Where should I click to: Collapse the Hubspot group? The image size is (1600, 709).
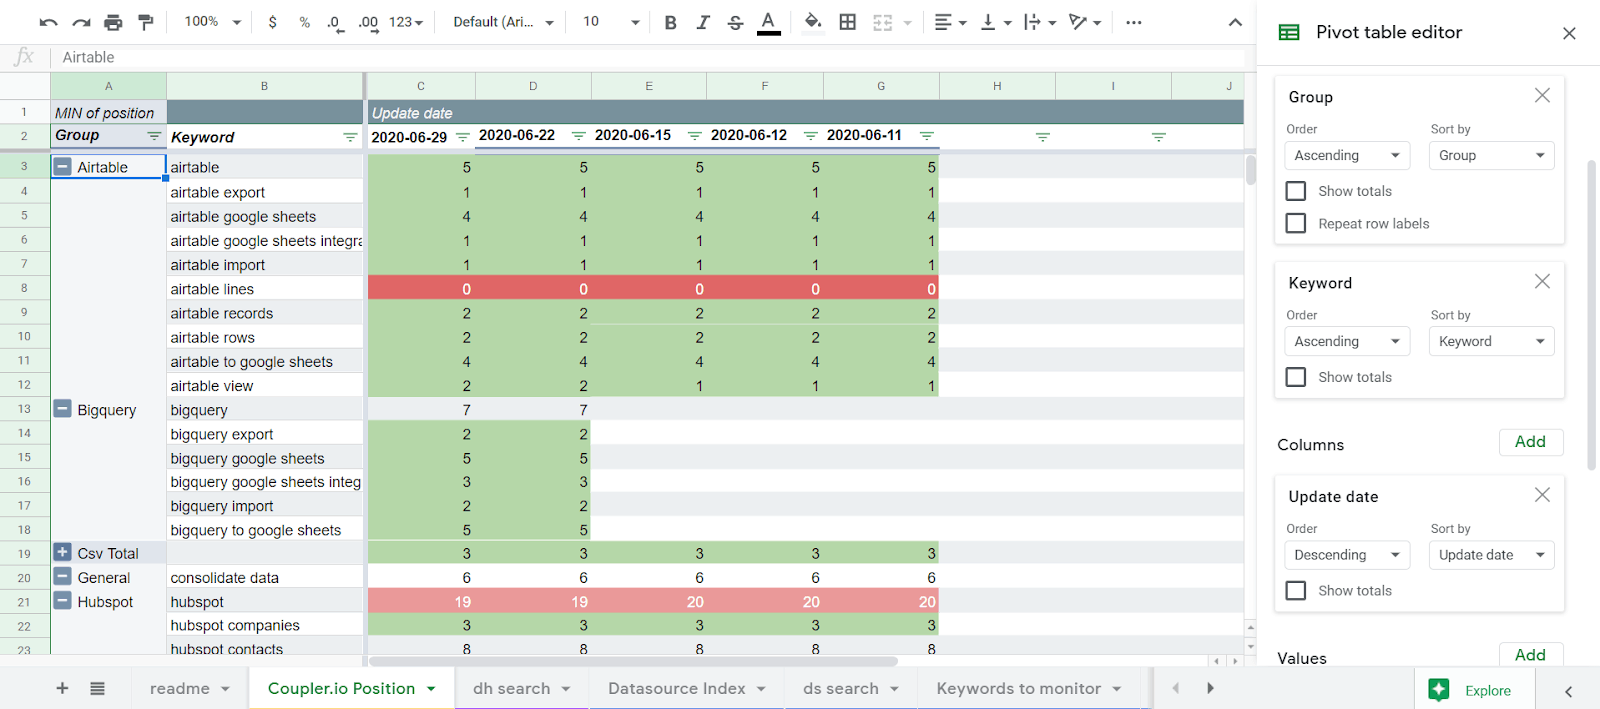[63, 601]
